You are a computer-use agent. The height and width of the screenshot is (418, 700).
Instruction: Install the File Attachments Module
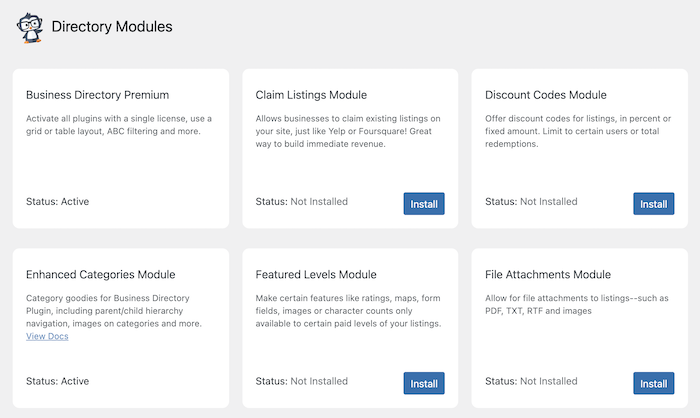click(654, 383)
